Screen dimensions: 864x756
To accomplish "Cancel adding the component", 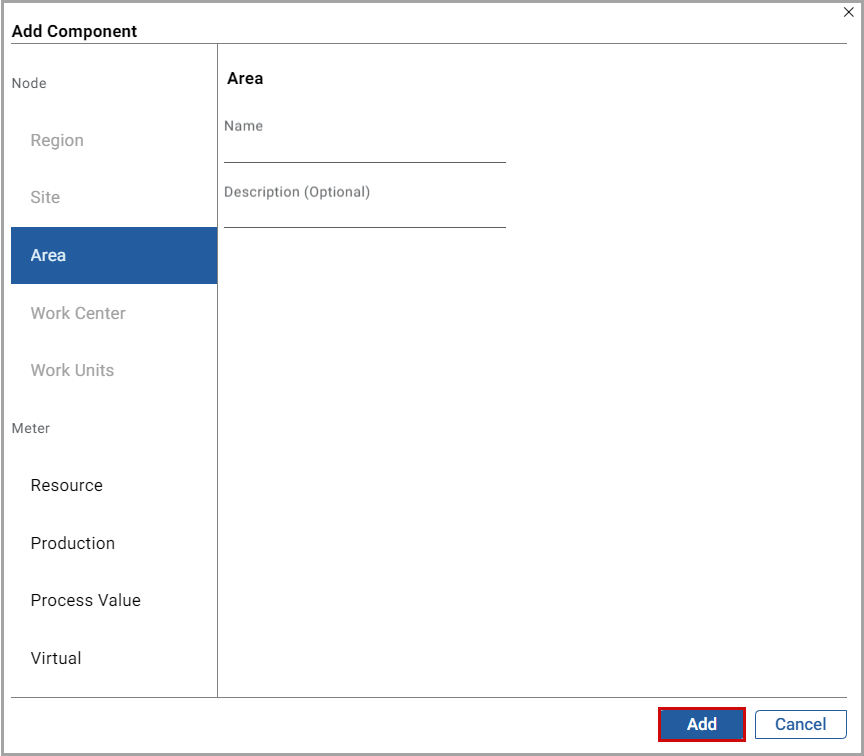I will pyautogui.click(x=800, y=724).
